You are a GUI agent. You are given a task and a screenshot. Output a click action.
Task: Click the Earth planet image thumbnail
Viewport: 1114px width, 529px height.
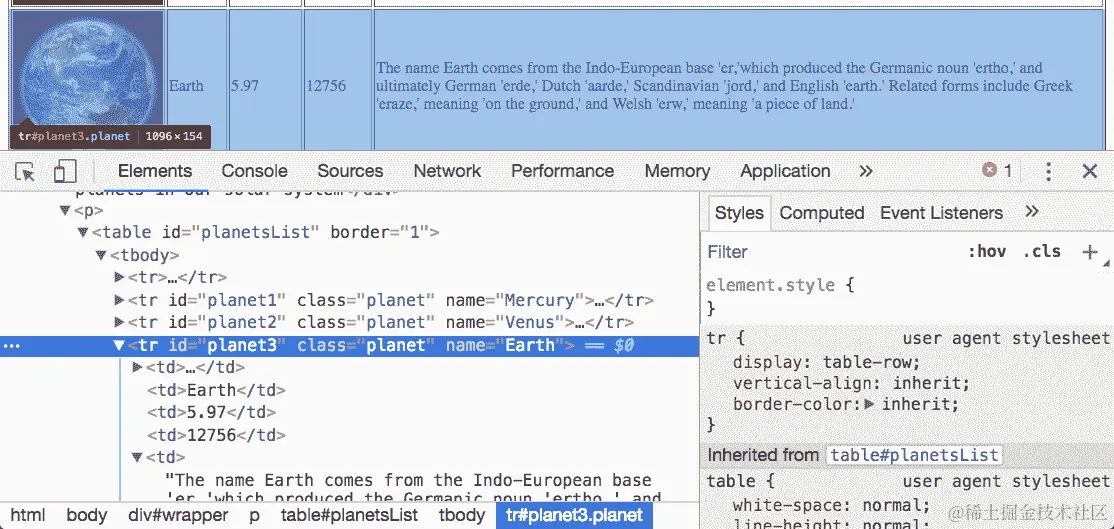pyautogui.click(x=88, y=80)
